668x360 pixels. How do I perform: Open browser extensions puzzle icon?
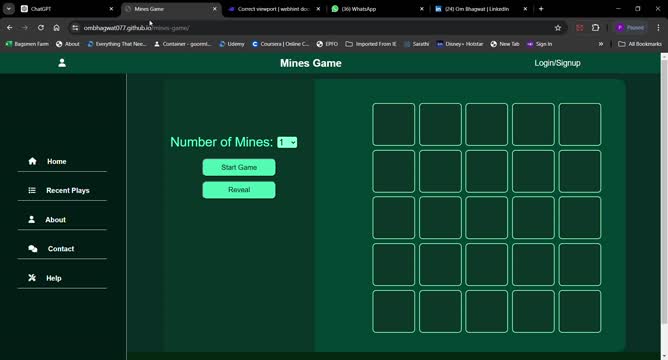(x=595, y=28)
